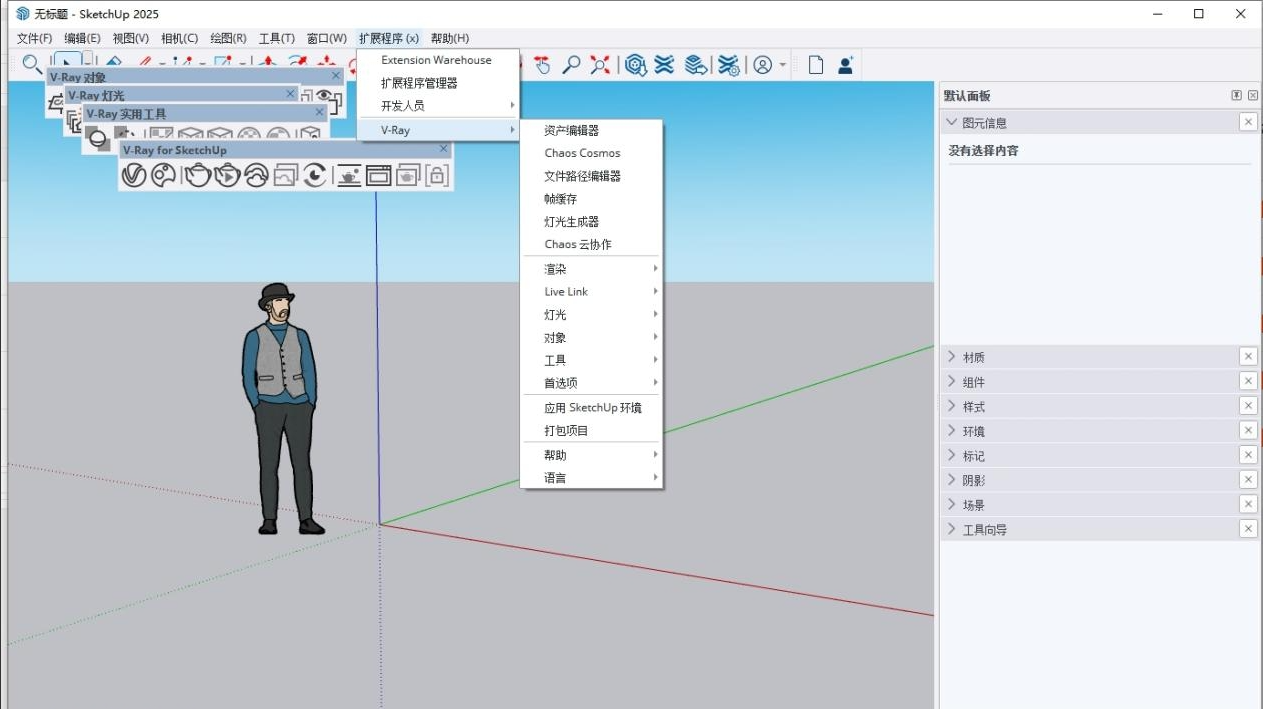Open the 3D Warehouse toolbar icon

[636, 65]
